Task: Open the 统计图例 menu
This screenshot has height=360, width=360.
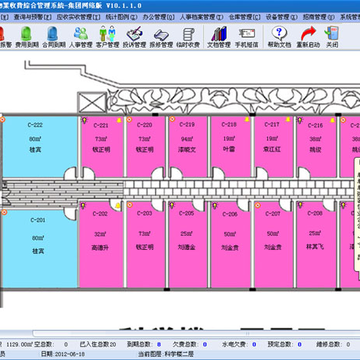Action: 121,17
